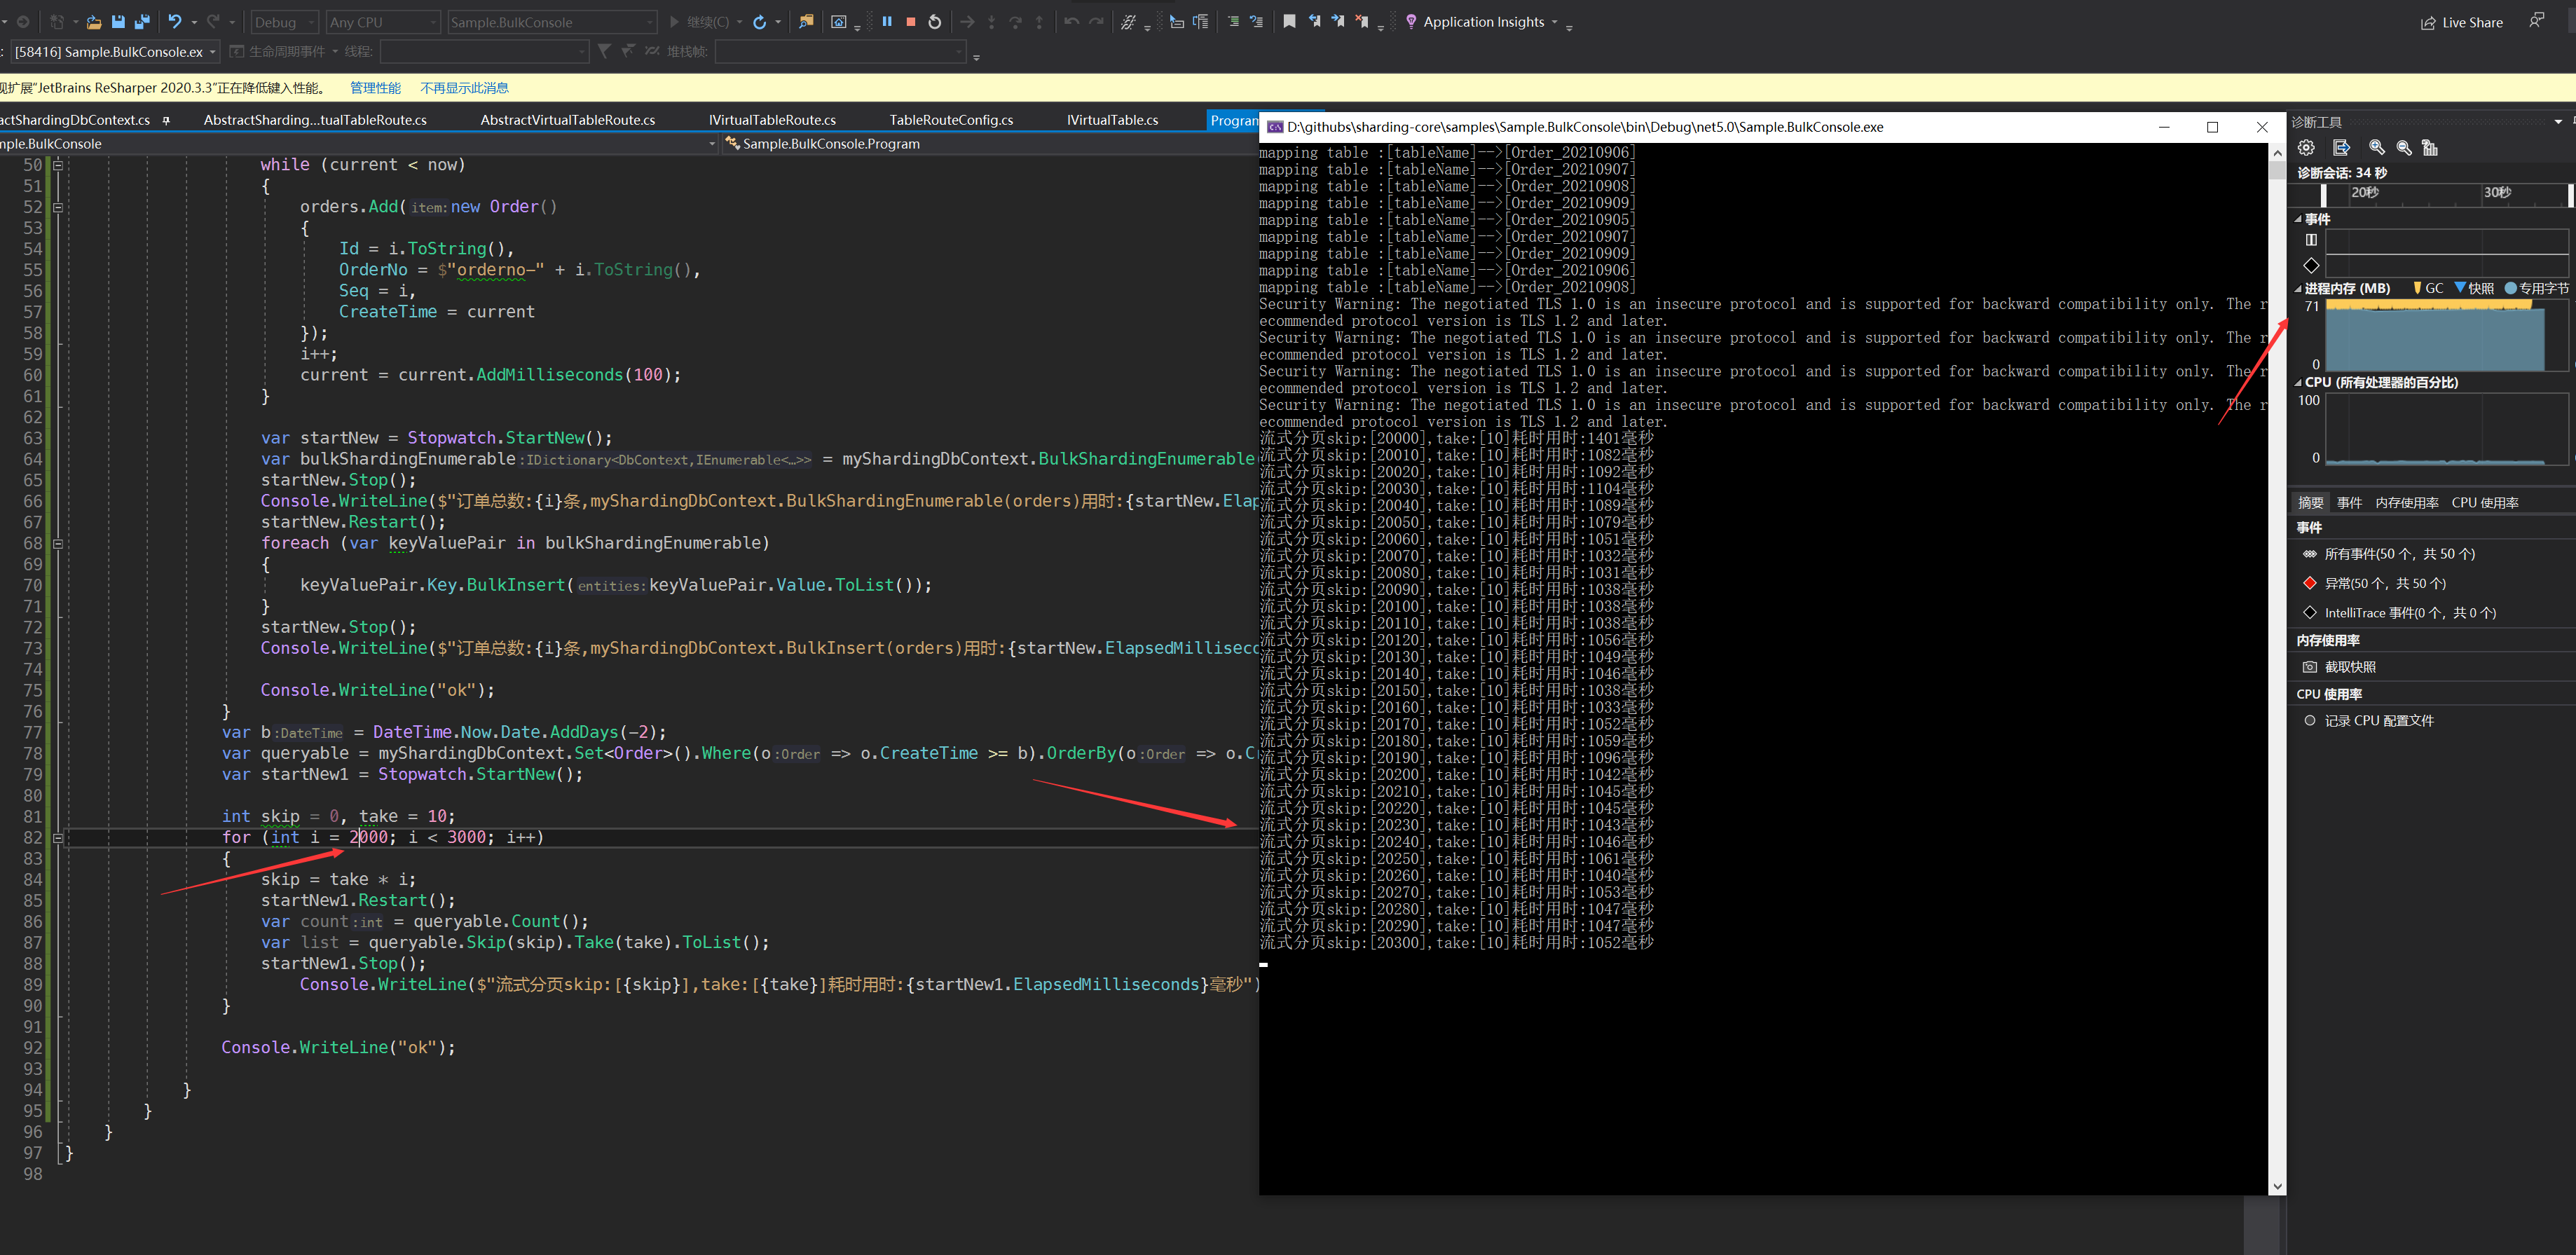Switch to the 内存使用率 tab
The height and width of the screenshot is (1255, 2576).
click(x=2406, y=503)
